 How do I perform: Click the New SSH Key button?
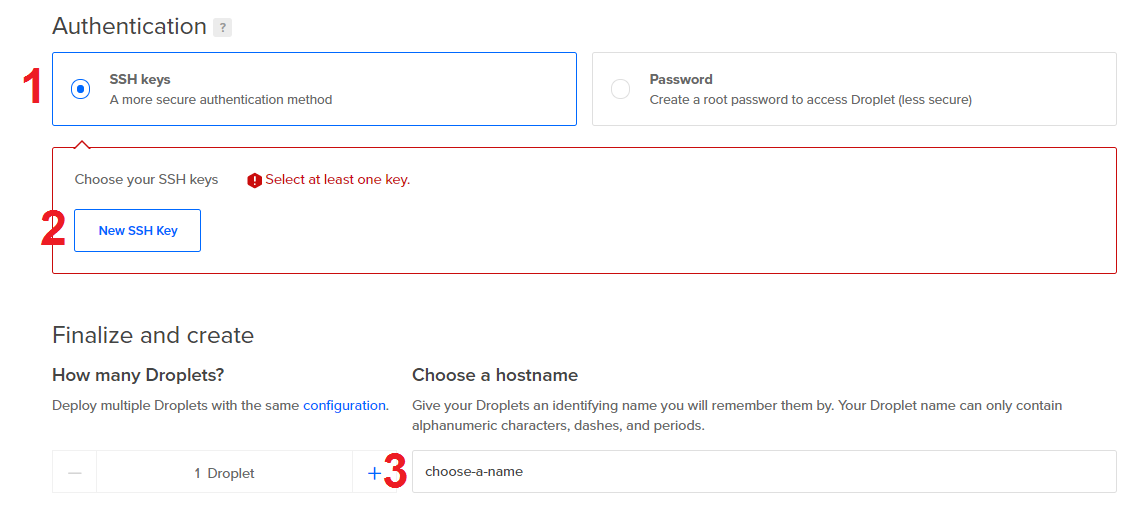(x=138, y=230)
